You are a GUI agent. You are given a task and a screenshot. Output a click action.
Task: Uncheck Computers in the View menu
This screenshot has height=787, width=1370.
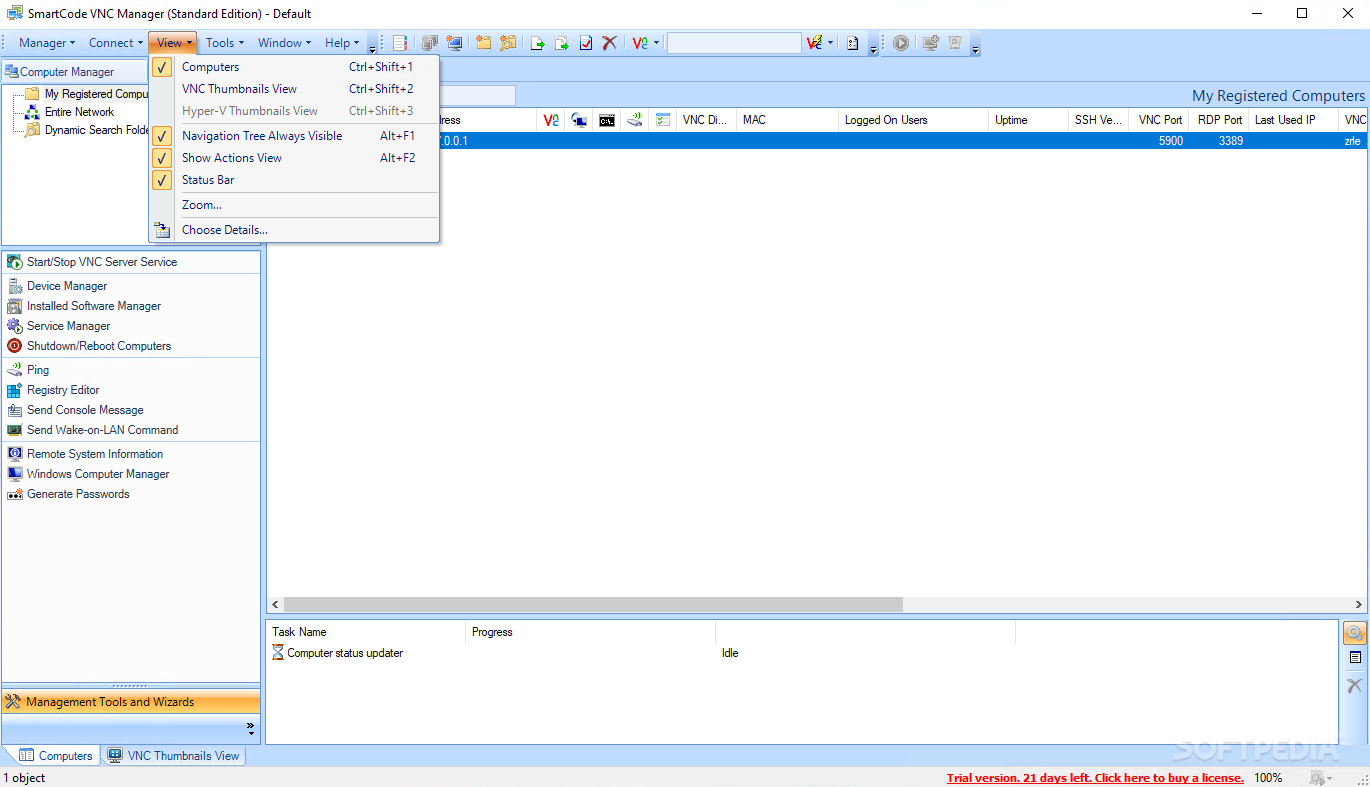click(x=296, y=67)
